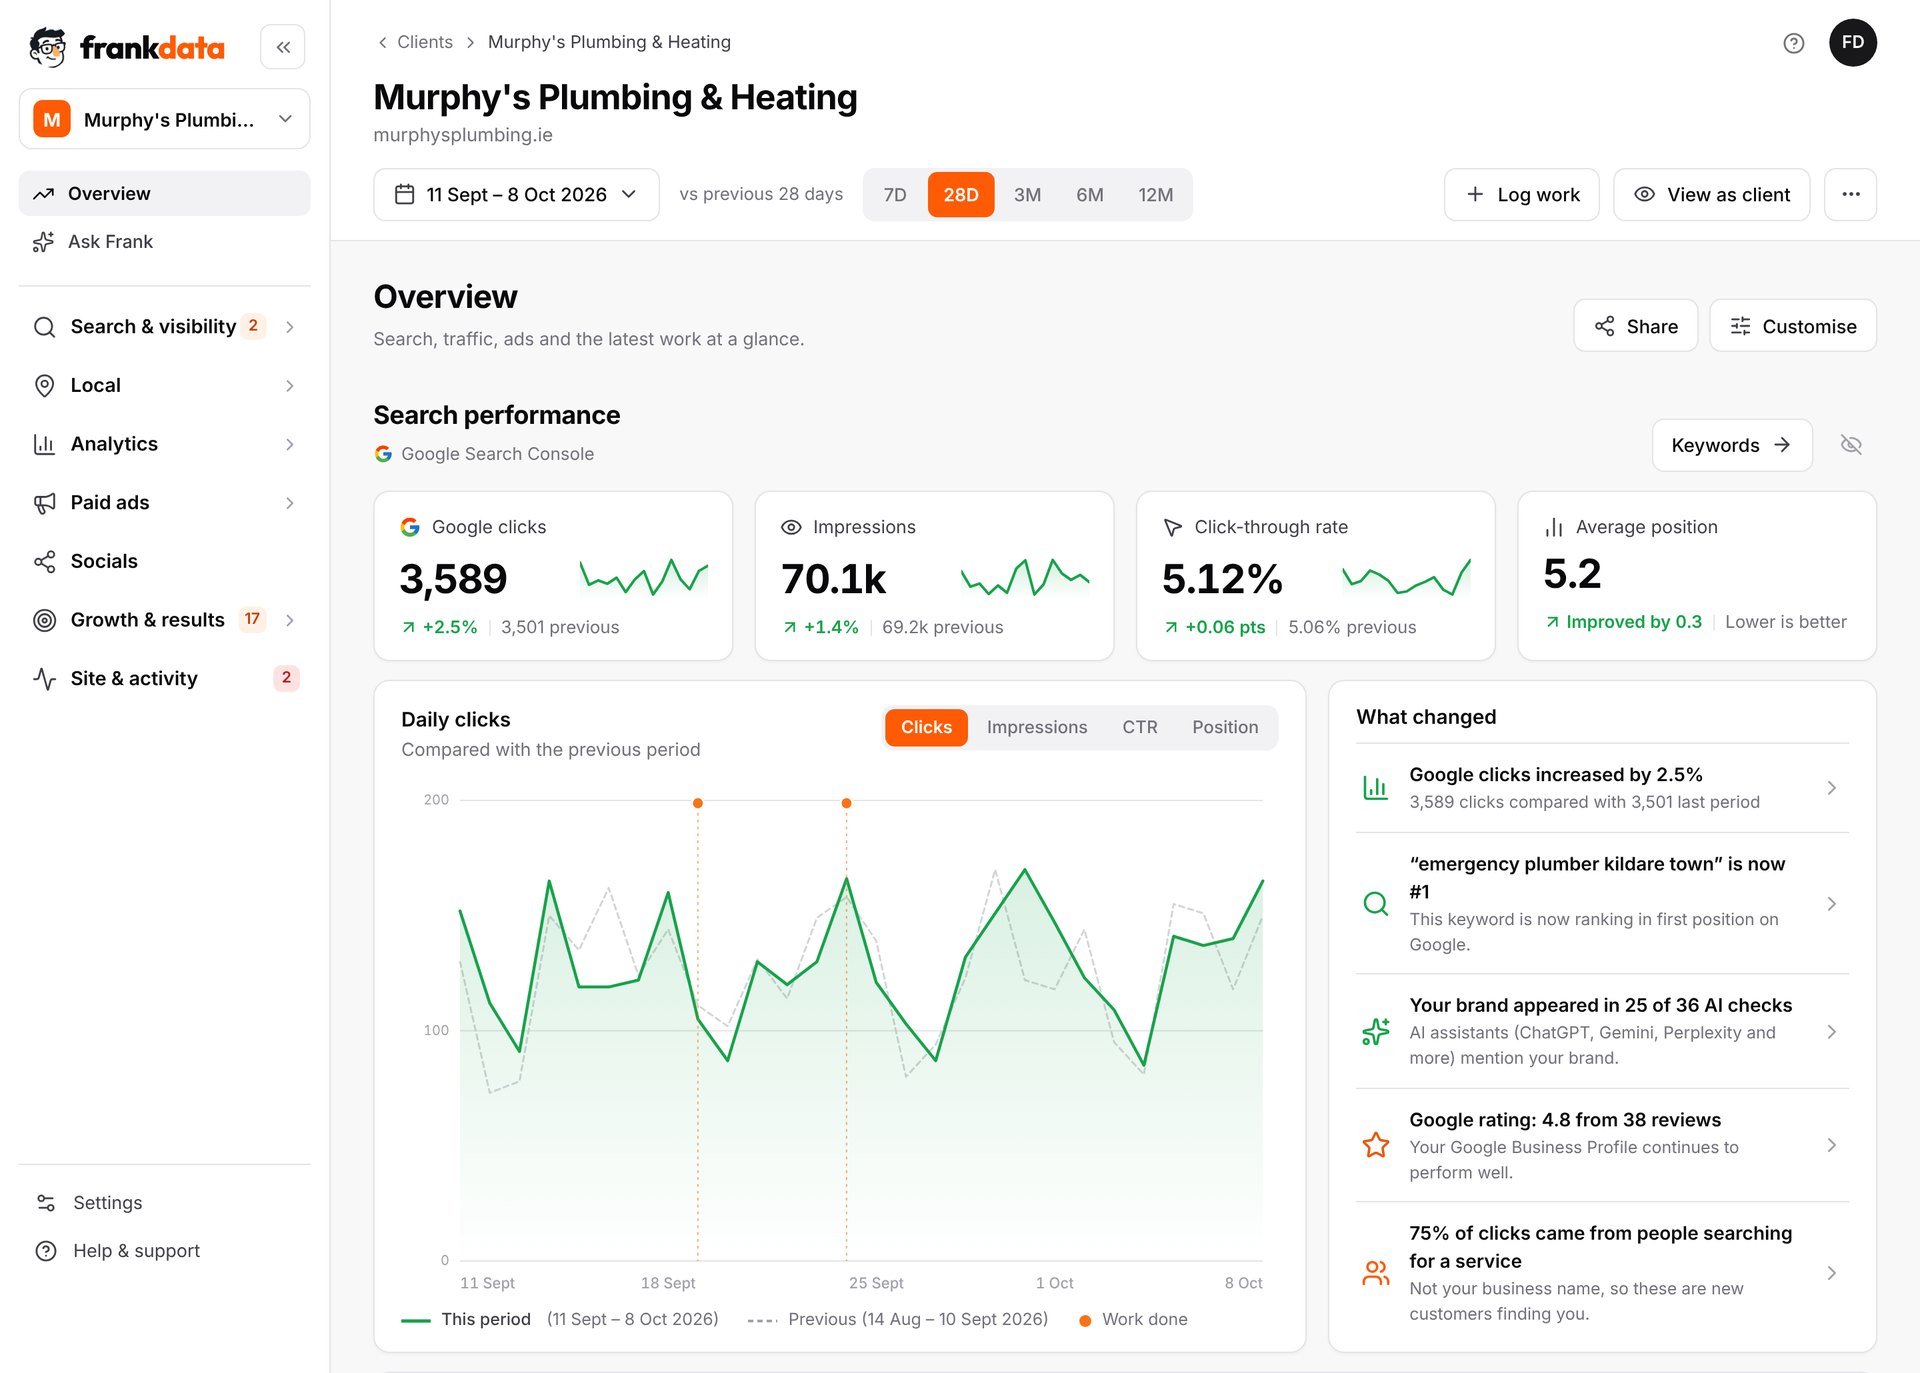Click the people icon beside service searches

[1376, 1273]
